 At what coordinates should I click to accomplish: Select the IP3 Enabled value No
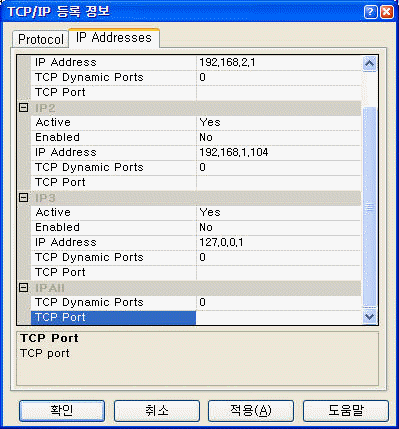pos(278,227)
